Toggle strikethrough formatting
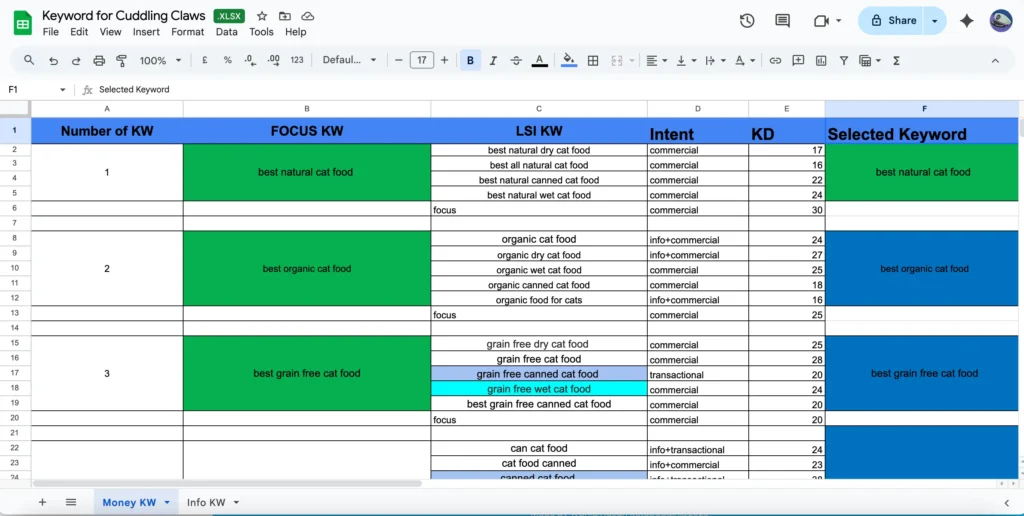Viewport: 1024px width, 516px height. pyautogui.click(x=516, y=61)
